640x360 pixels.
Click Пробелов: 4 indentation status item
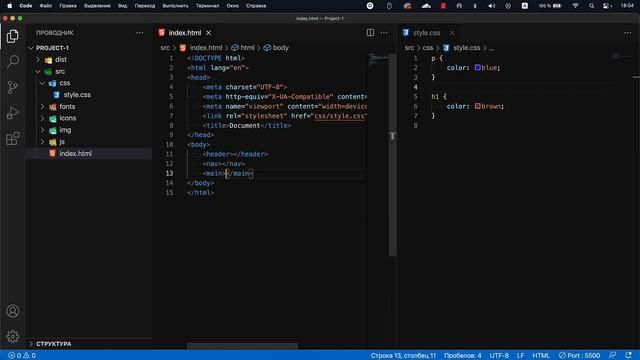pos(462,356)
